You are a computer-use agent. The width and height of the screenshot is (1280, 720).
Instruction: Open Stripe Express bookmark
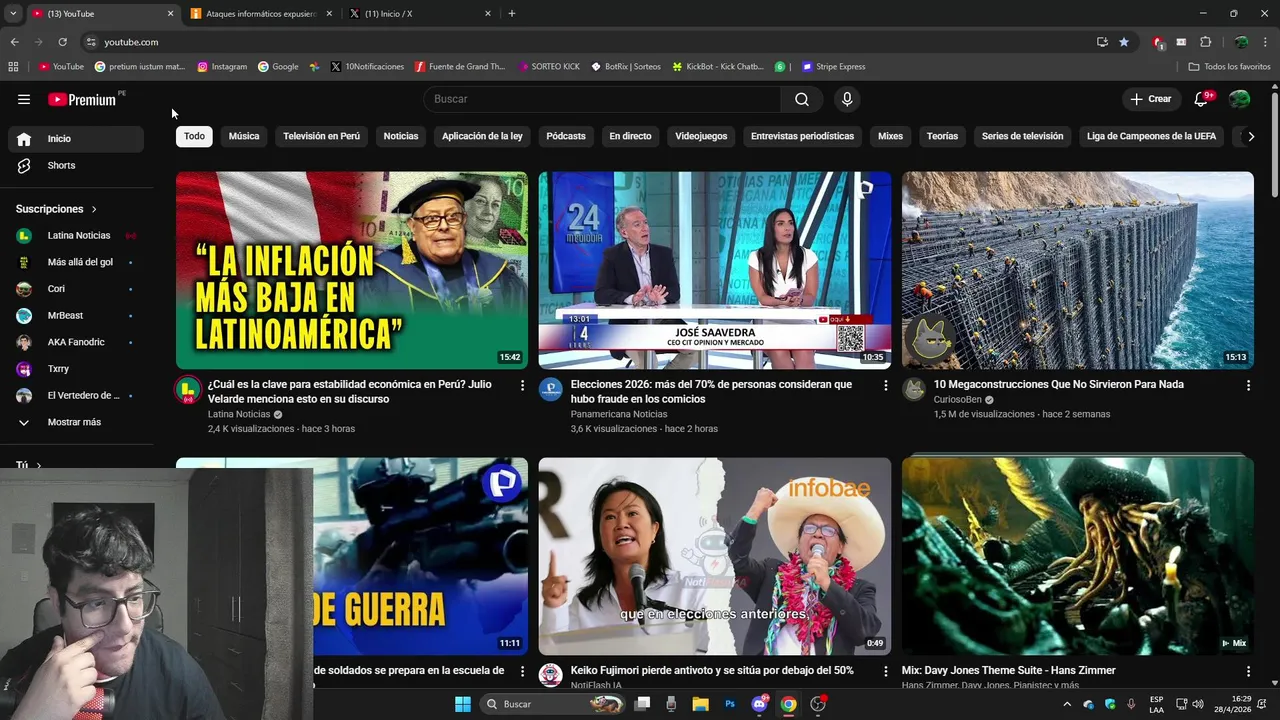click(832, 67)
